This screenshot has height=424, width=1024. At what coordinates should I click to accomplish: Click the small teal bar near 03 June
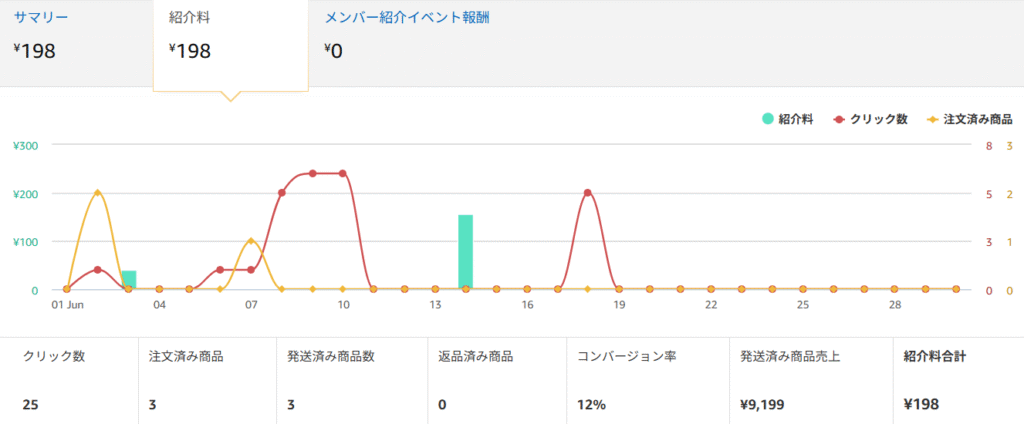click(x=129, y=279)
